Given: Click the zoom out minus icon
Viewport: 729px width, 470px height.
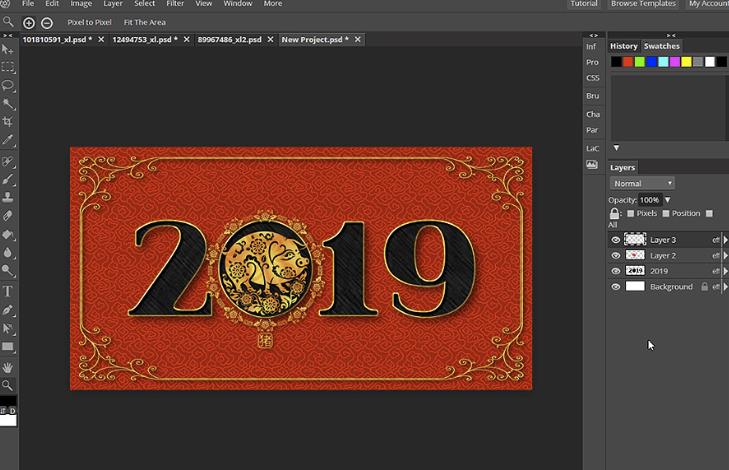Looking at the screenshot, I should [47, 23].
